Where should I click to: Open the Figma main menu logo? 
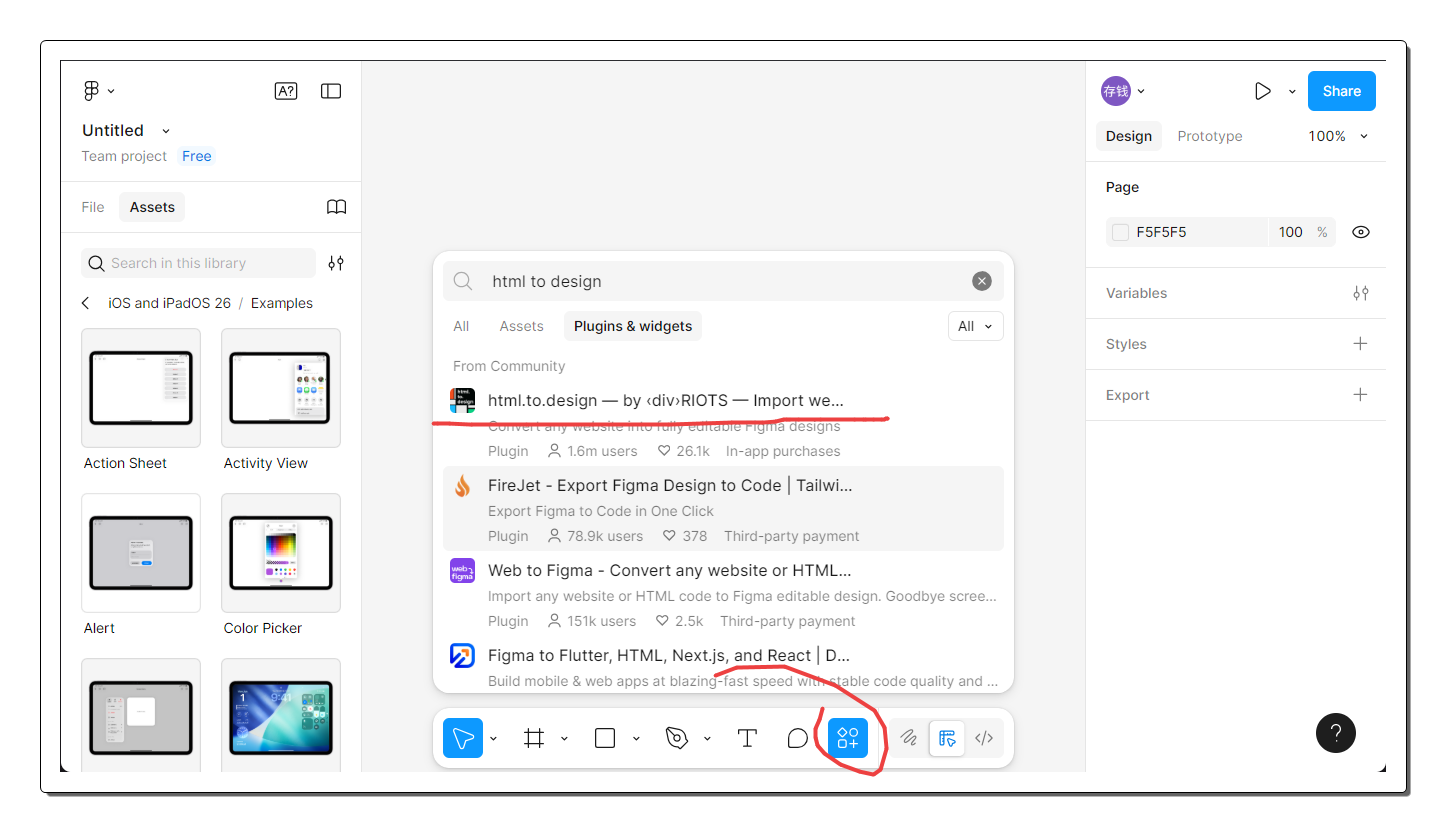point(91,91)
